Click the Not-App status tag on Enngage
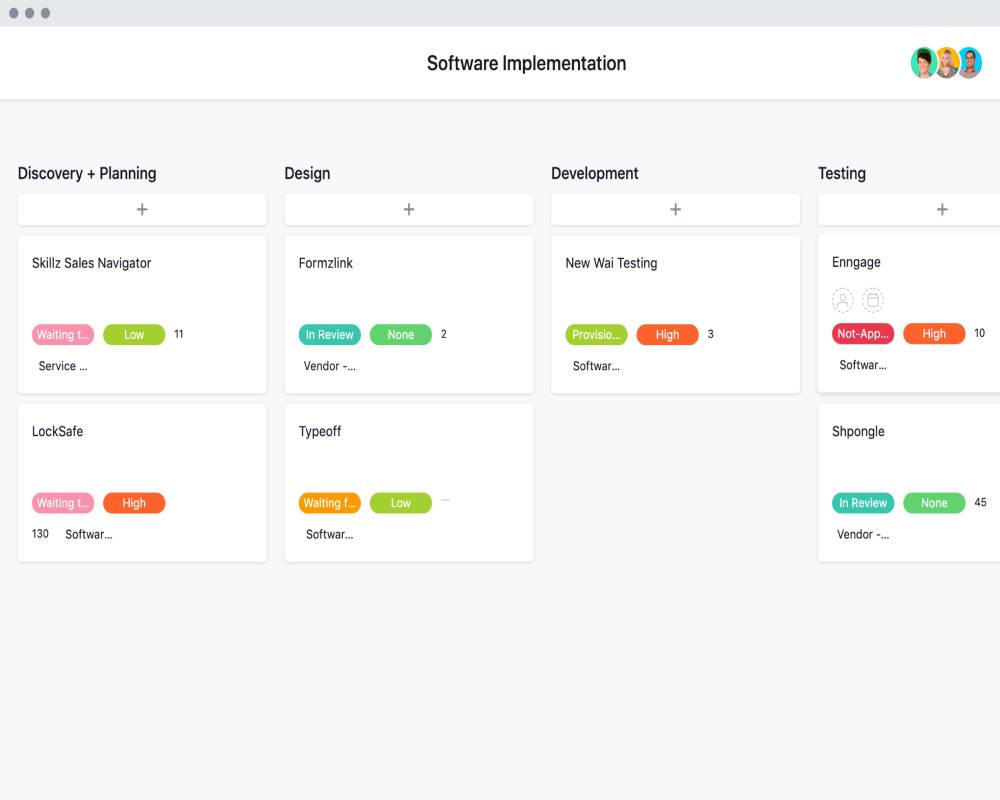 (861, 333)
